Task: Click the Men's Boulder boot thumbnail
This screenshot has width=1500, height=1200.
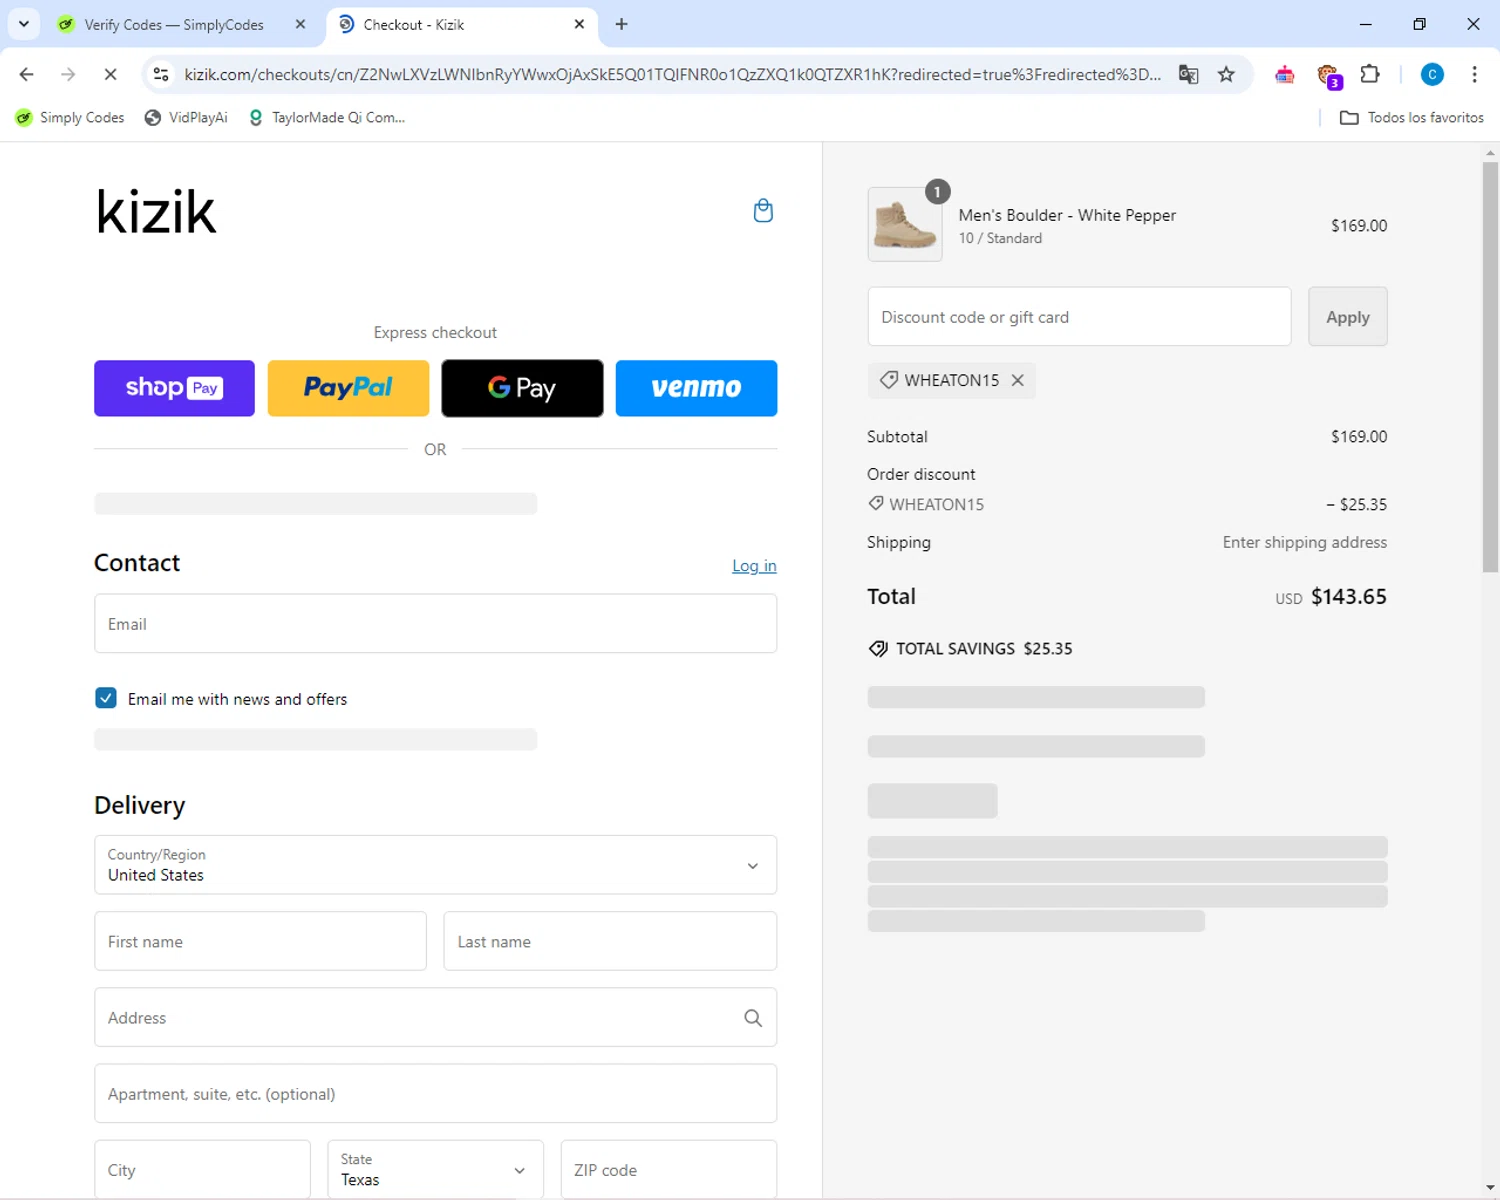Action: pos(905,225)
